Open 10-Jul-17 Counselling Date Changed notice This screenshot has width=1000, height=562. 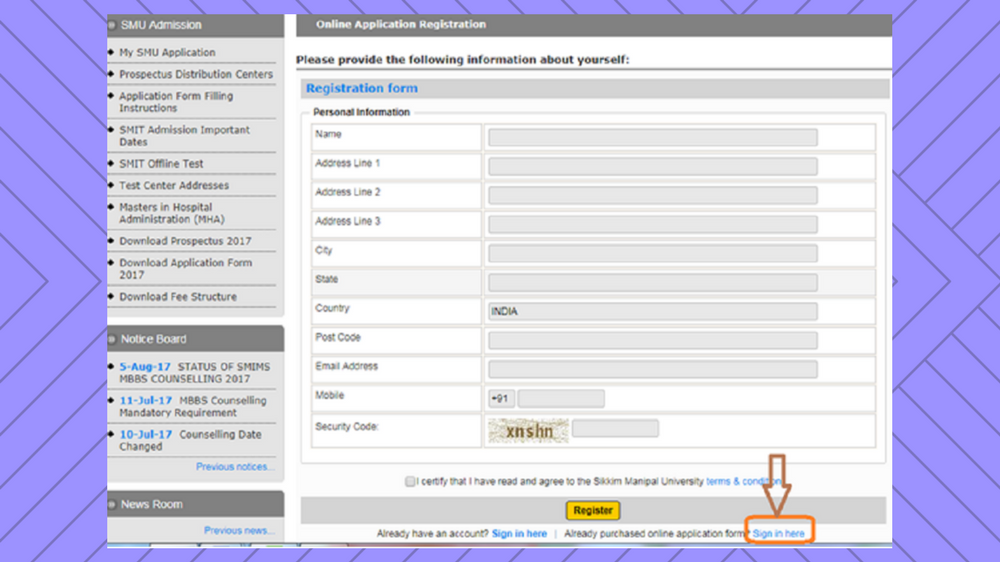[x=190, y=440]
